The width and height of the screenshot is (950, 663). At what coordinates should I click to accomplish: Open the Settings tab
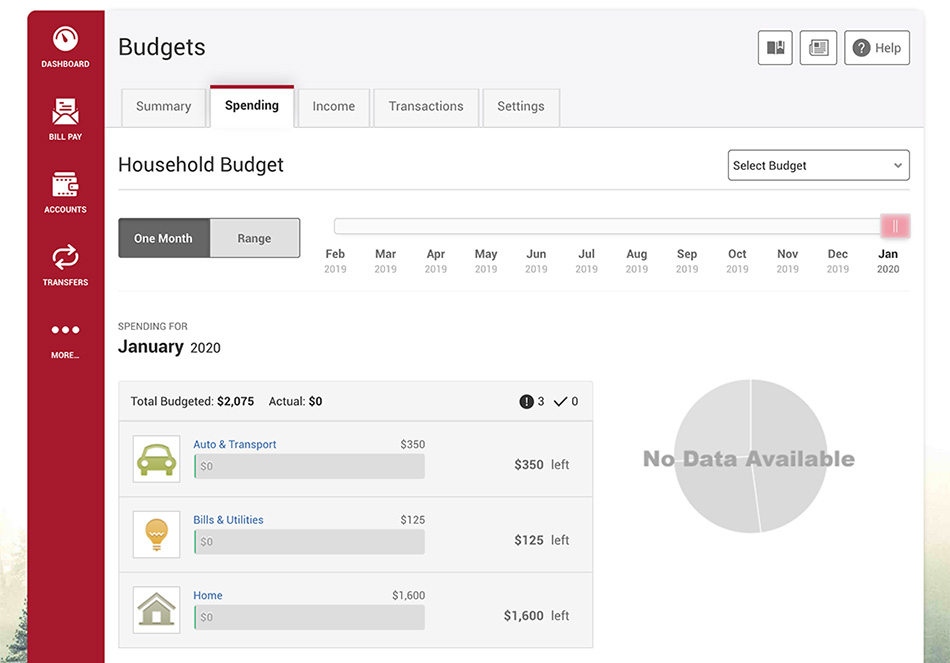click(520, 107)
